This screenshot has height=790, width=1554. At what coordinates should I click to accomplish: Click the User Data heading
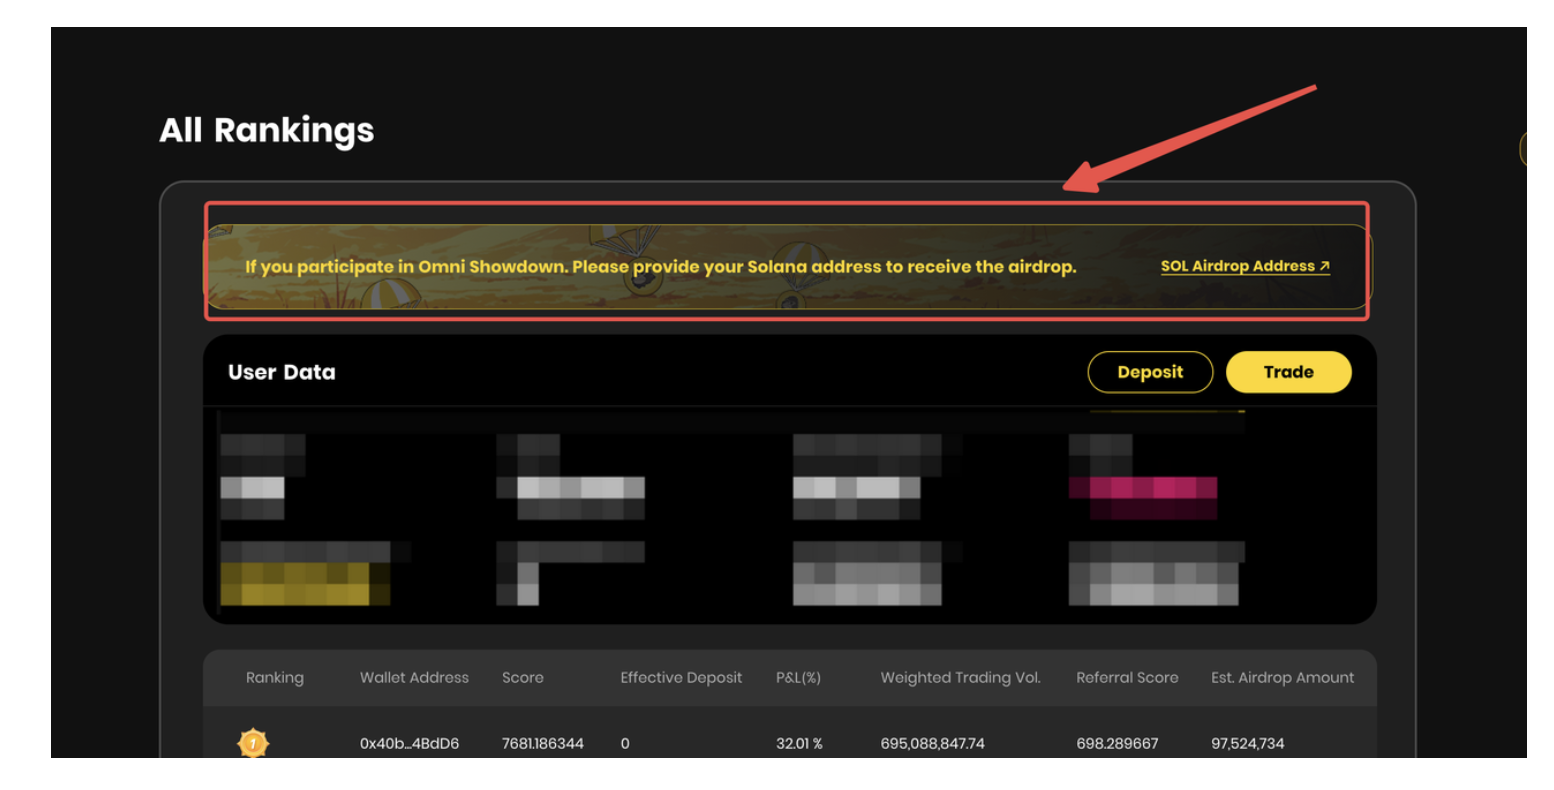282,372
